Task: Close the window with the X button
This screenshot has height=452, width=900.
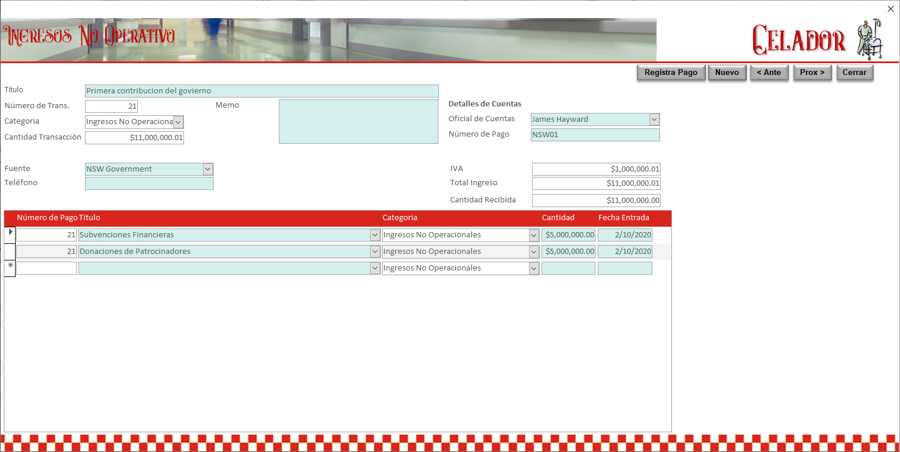Action: pyautogui.click(x=890, y=9)
